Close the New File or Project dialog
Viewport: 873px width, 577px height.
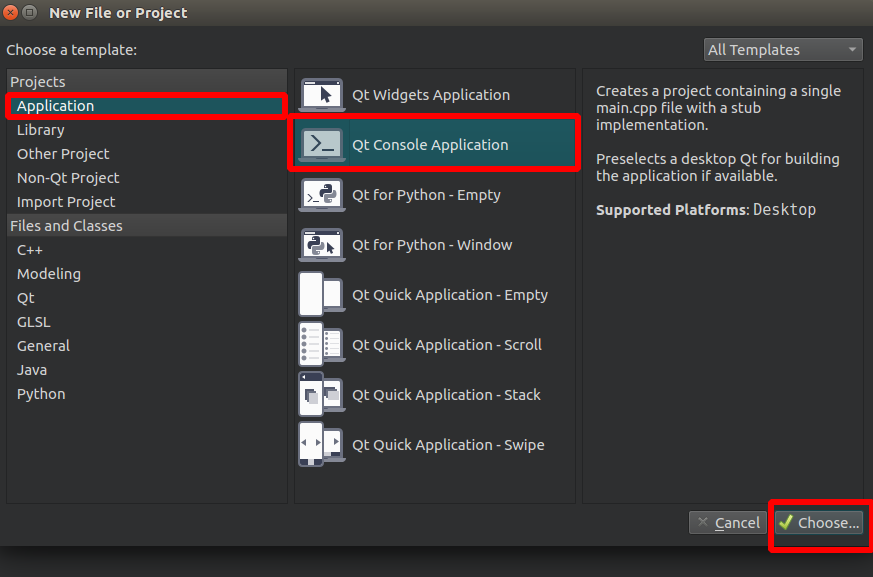(x=10, y=13)
